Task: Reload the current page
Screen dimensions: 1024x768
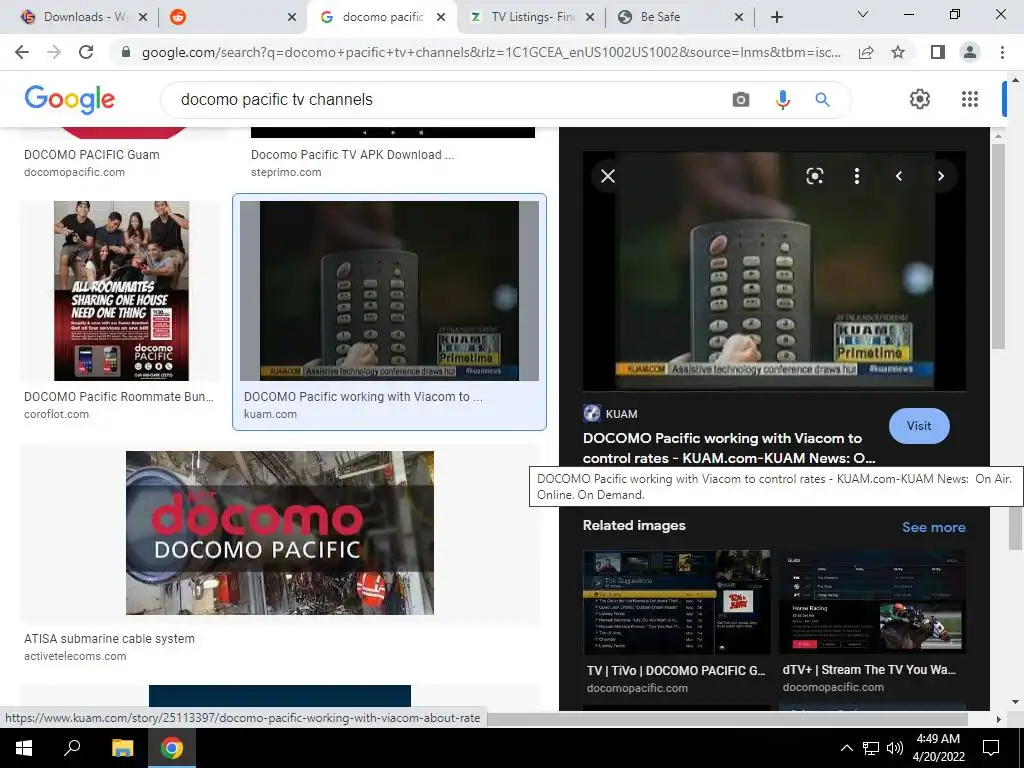Action: (x=86, y=52)
